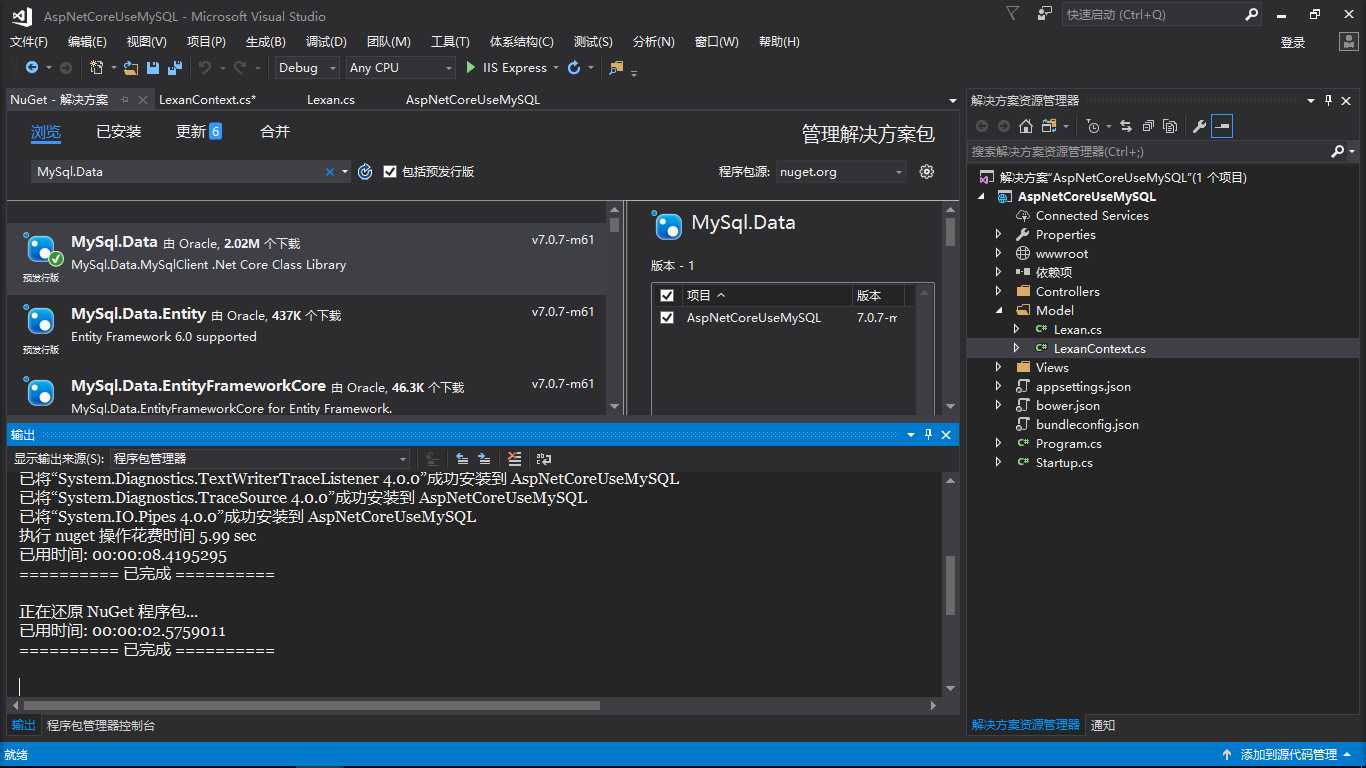Open the IIS Express launch dropdown arrow

coord(554,68)
